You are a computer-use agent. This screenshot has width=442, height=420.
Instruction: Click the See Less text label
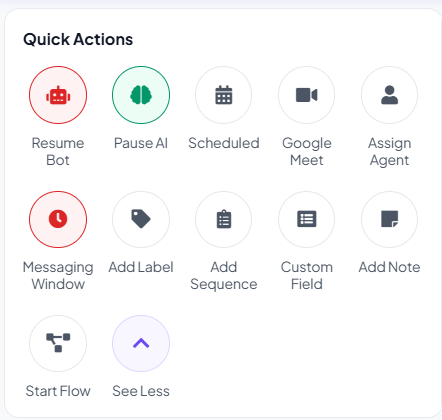pyautogui.click(x=141, y=391)
